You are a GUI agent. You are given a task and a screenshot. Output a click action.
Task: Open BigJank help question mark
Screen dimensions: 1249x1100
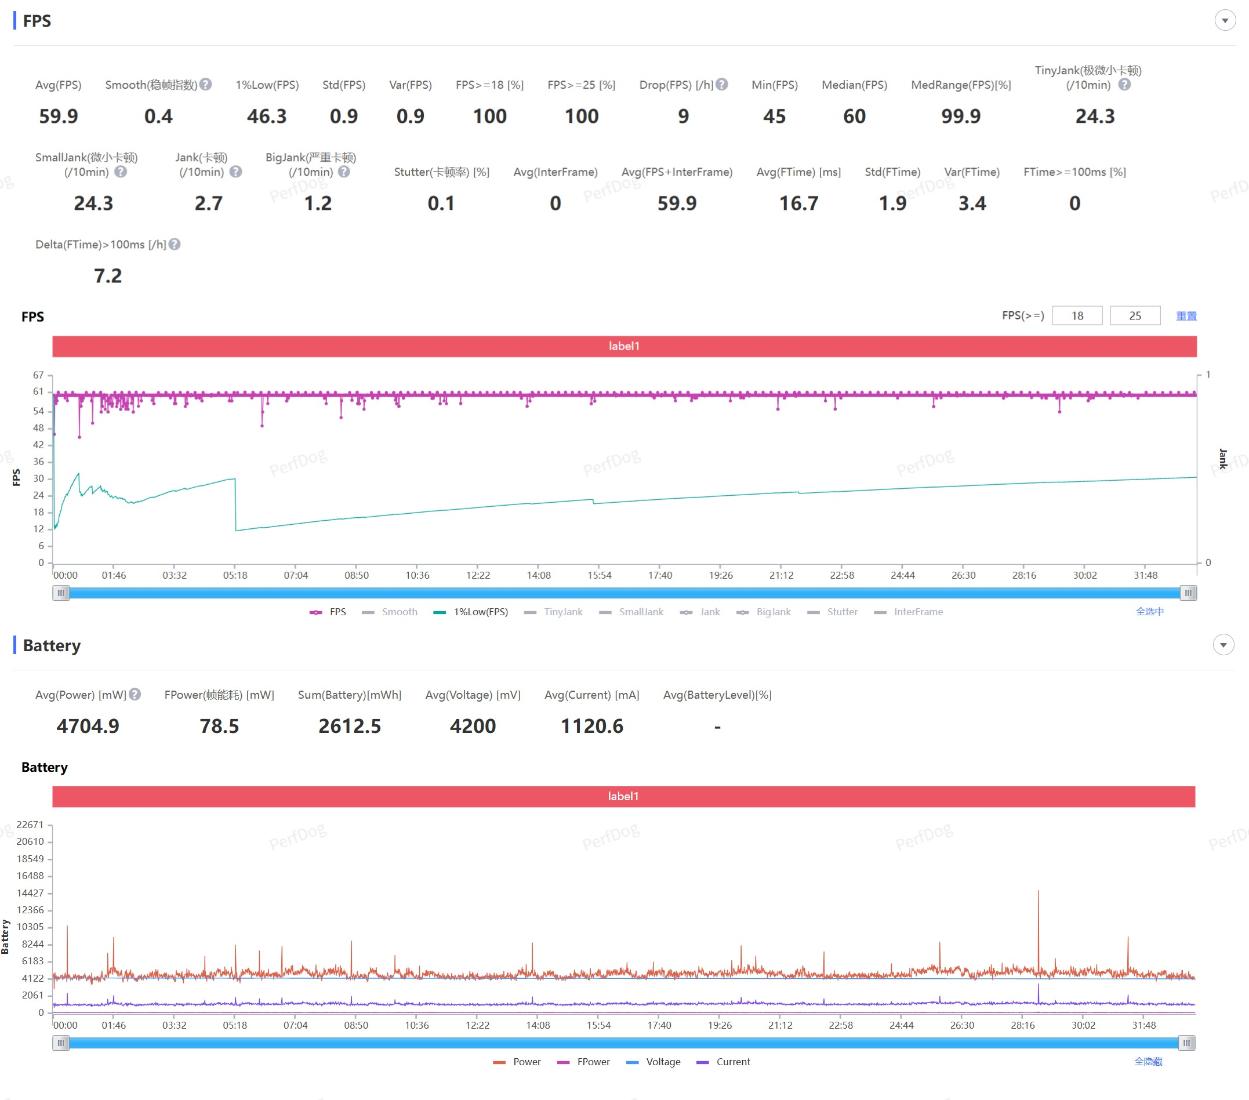click(x=344, y=172)
